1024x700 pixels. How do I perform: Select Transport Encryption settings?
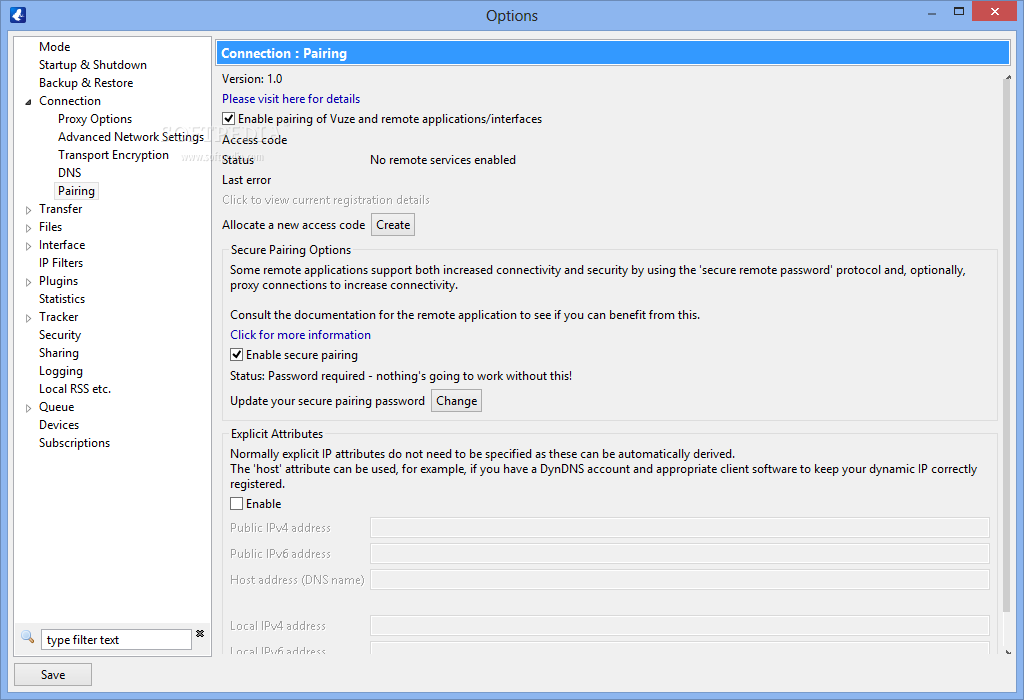pyautogui.click(x=113, y=155)
